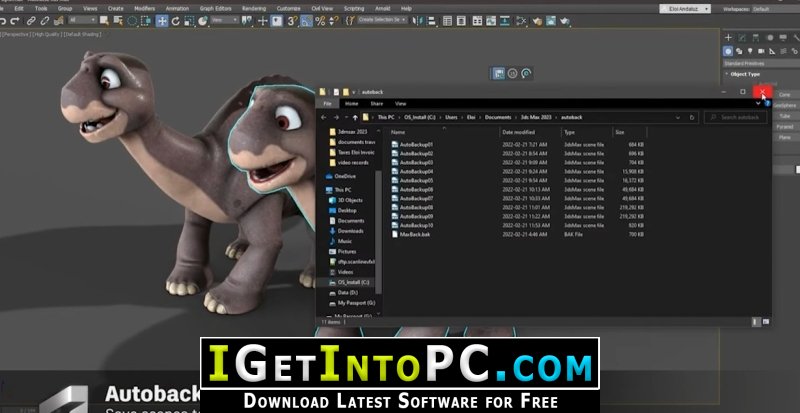Open Create Selection Set dropdown
The width and height of the screenshot is (800, 413).
[382, 20]
